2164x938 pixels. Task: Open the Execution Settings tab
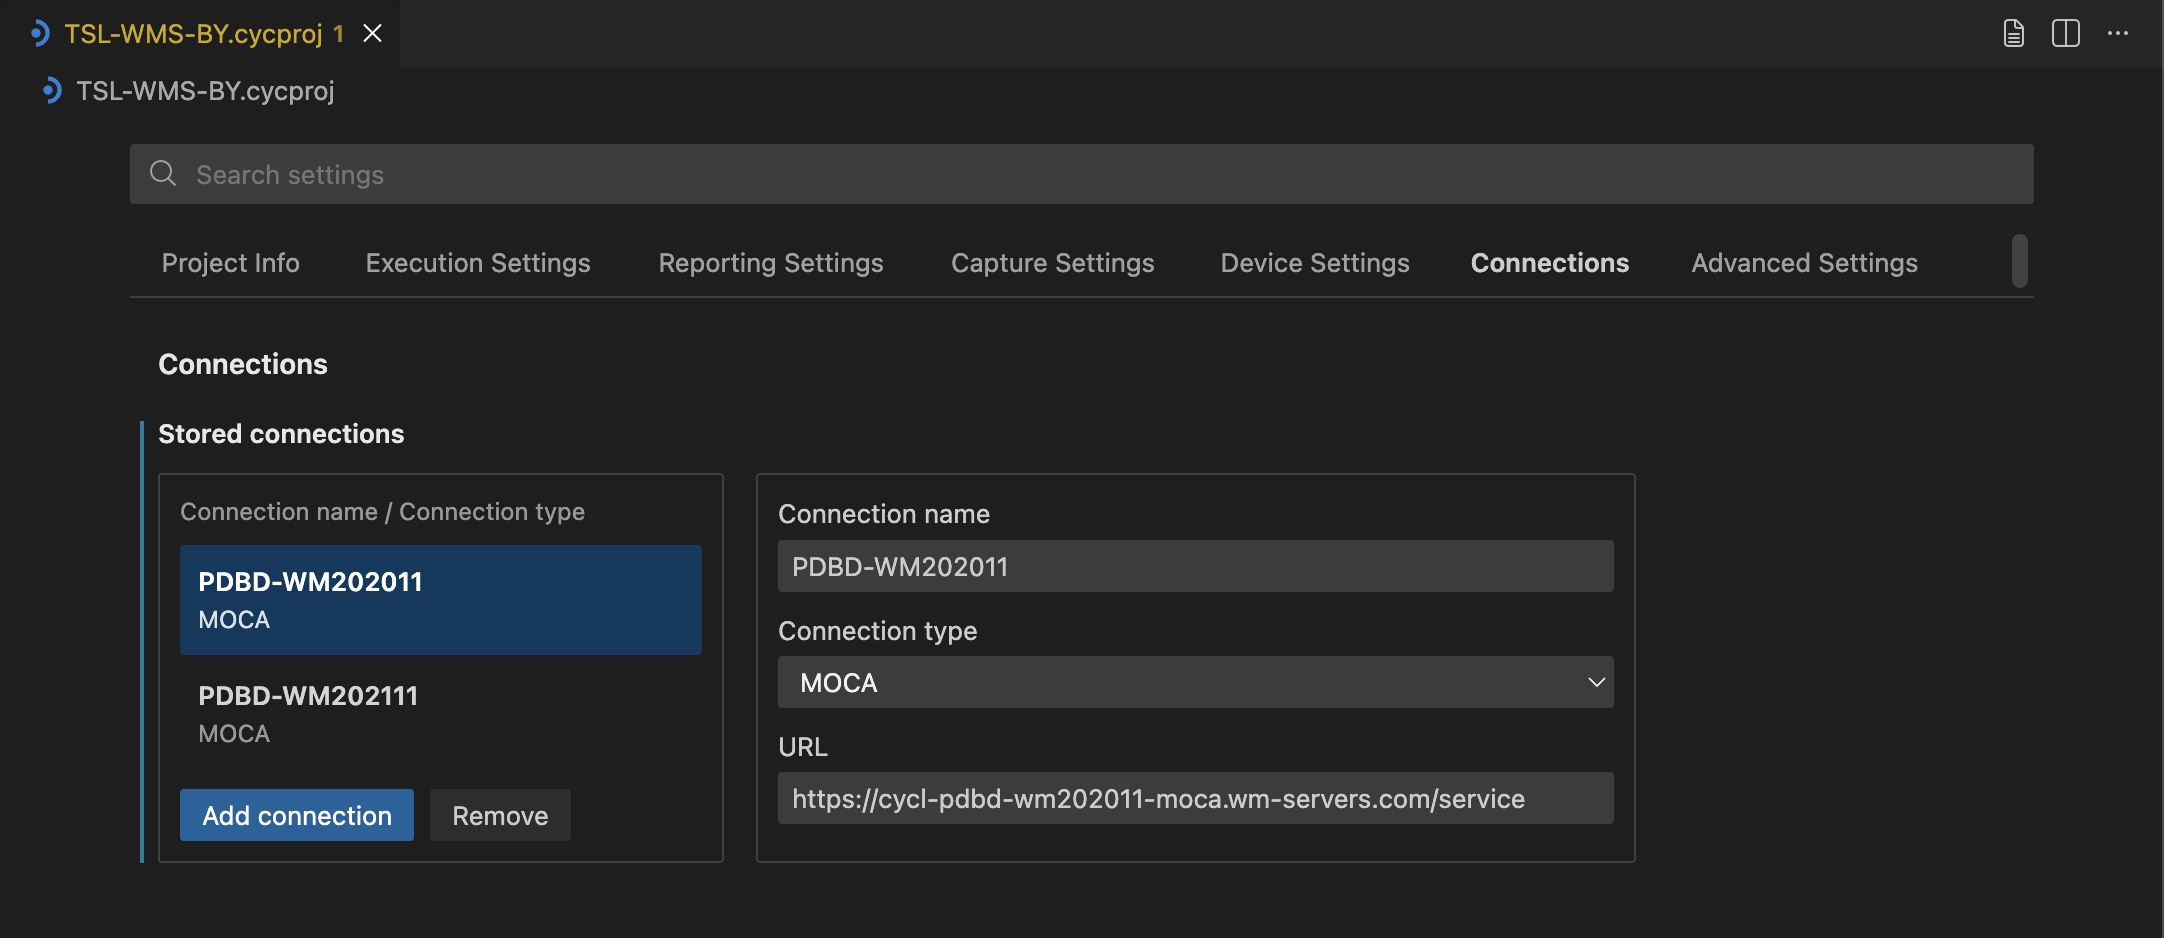click(478, 263)
